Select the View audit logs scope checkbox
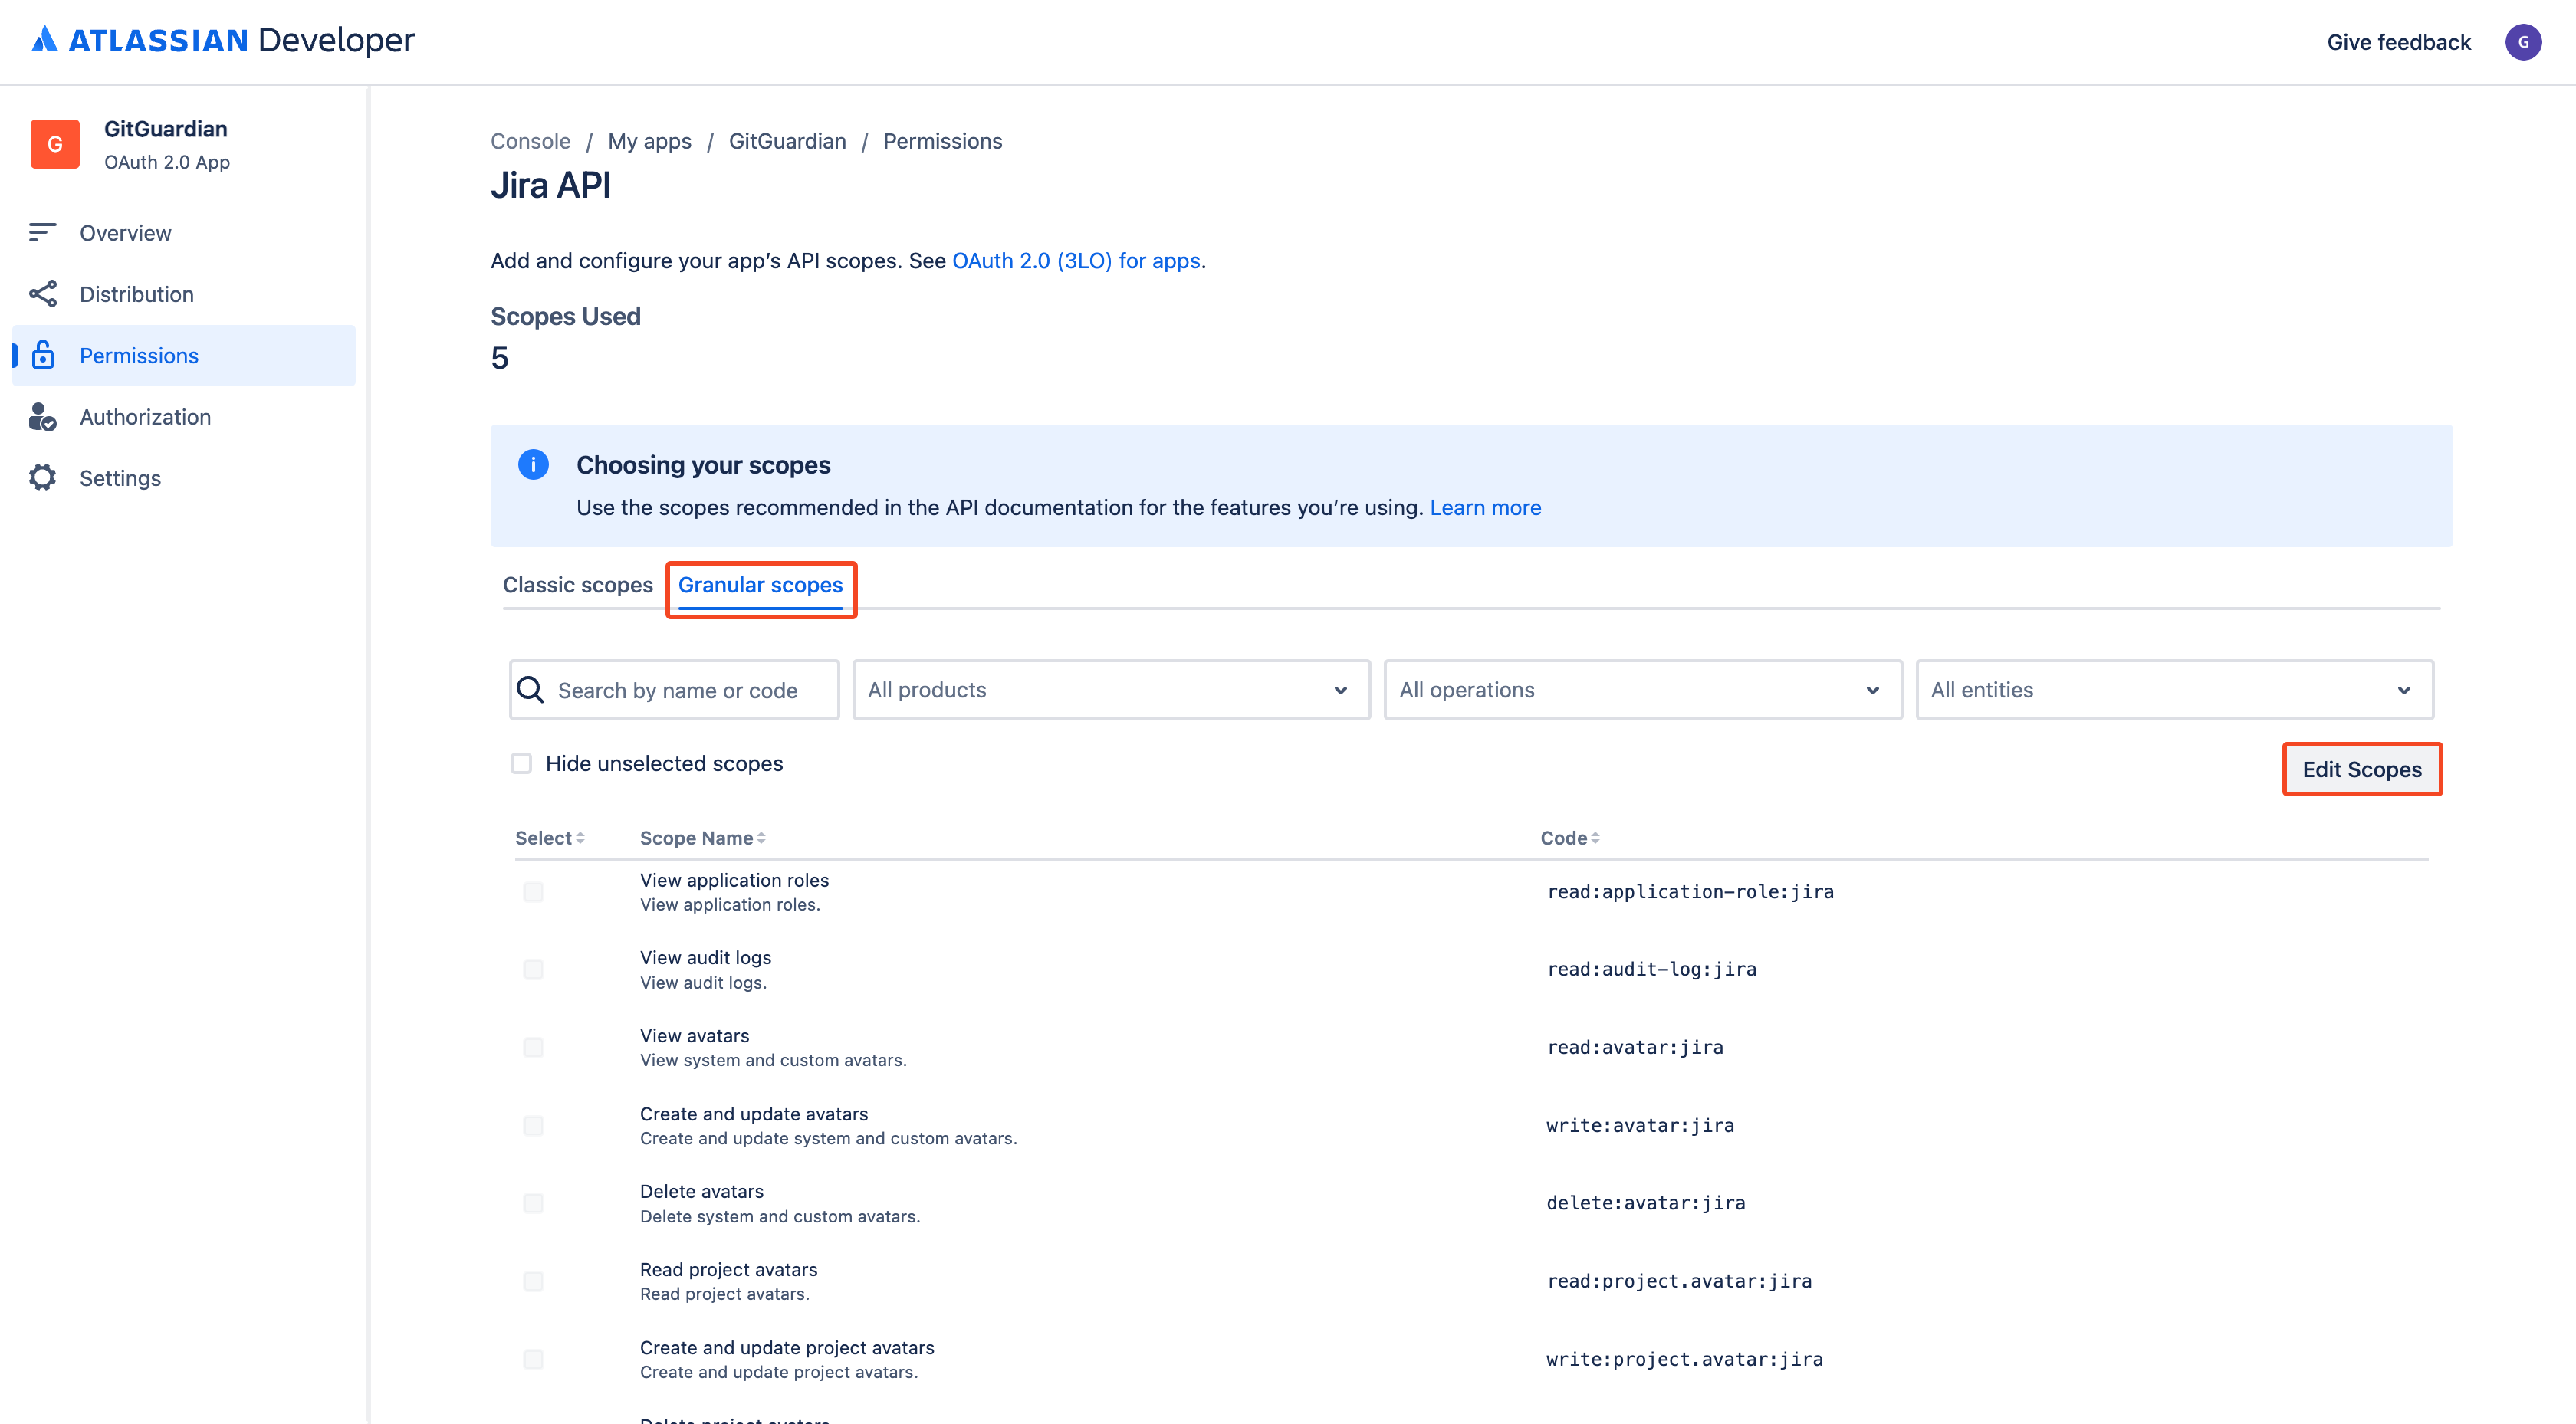 pyautogui.click(x=533, y=970)
